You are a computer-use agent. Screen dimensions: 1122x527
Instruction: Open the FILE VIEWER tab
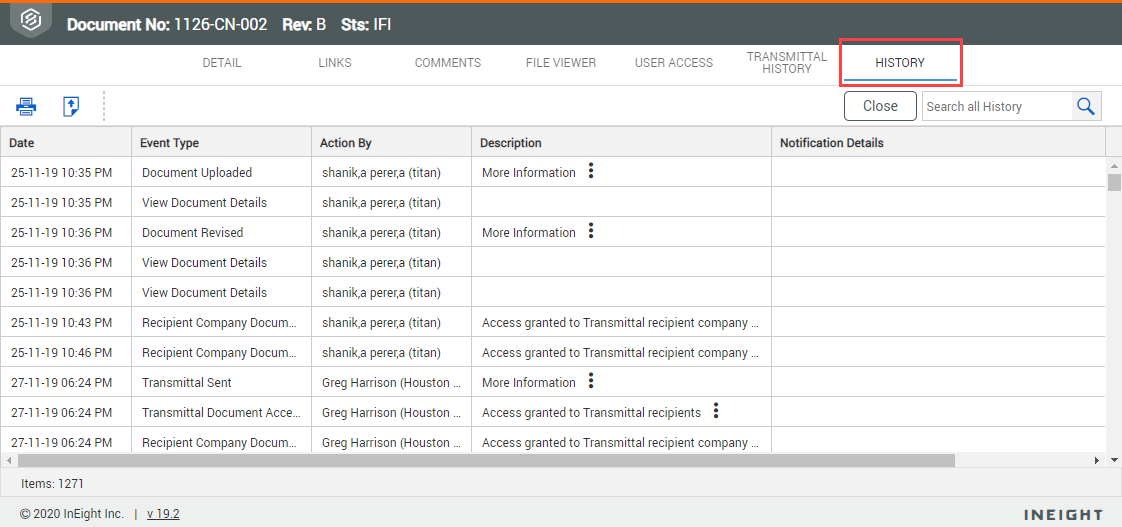tap(561, 63)
